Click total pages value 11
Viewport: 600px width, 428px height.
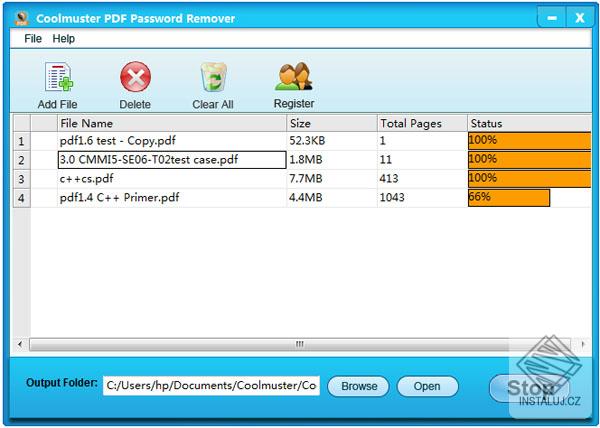pyautogui.click(x=422, y=159)
